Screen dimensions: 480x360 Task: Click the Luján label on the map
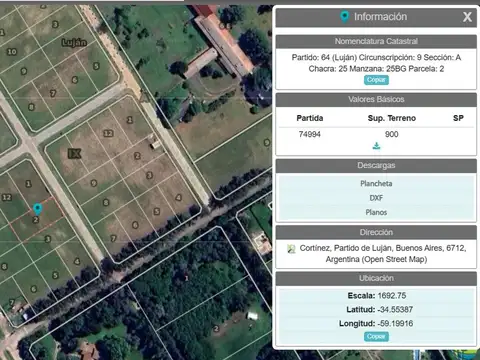[x=74, y=43]
